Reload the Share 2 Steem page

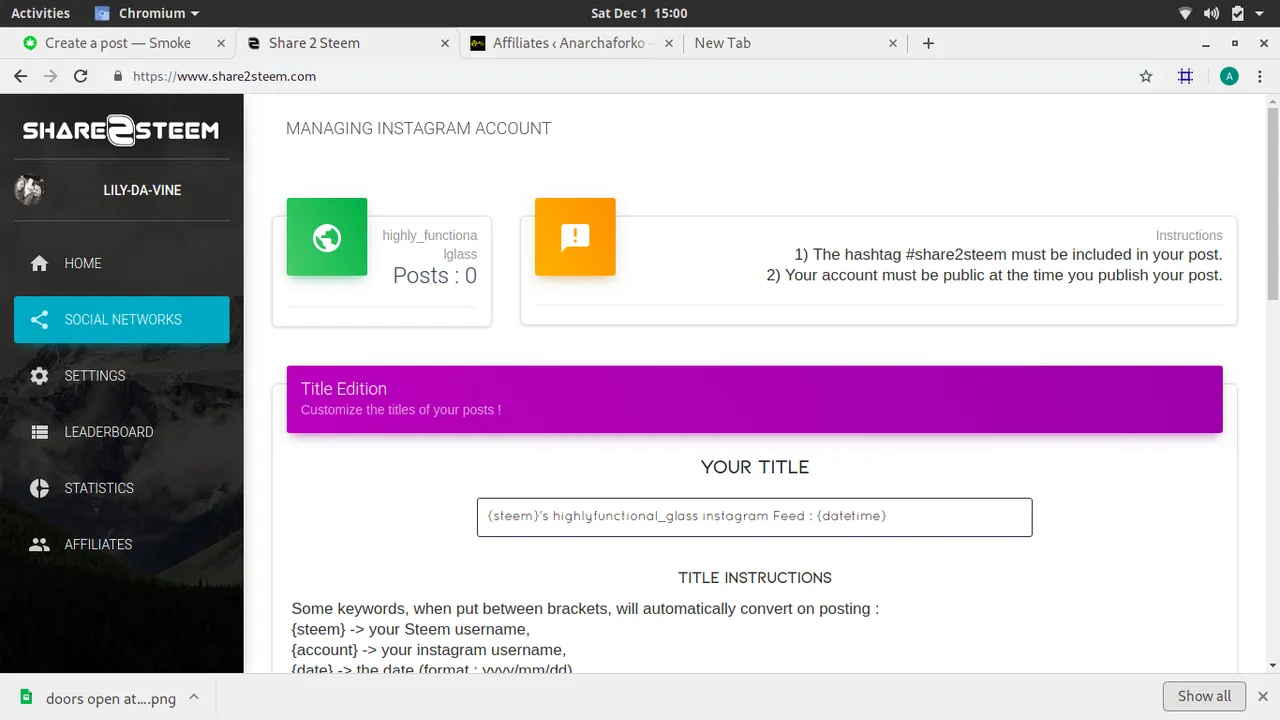(x=81, y=76)
